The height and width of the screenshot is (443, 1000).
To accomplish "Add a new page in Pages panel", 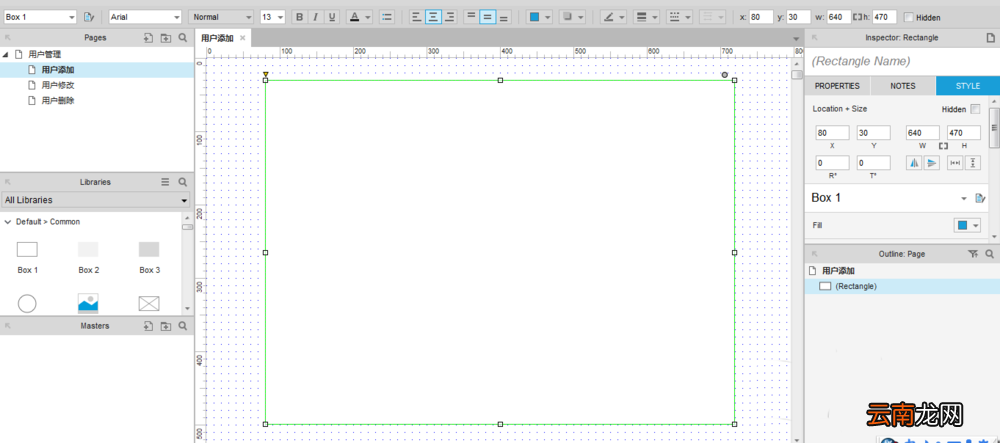I will pos(148,38).
